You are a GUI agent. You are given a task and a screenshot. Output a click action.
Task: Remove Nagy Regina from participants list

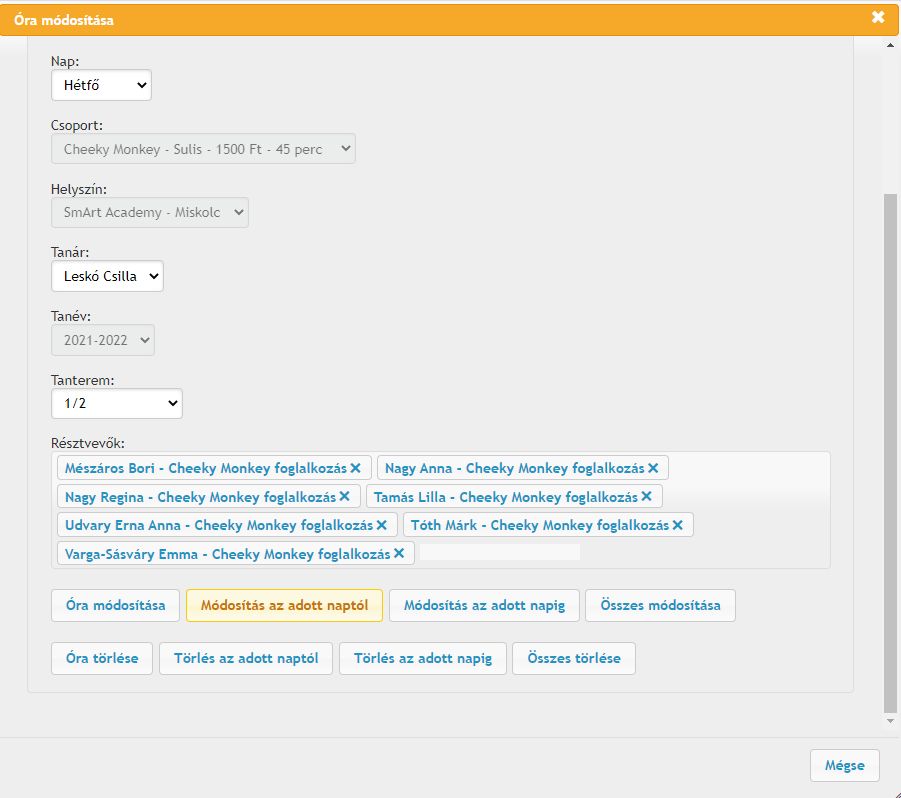pos(344,497)
